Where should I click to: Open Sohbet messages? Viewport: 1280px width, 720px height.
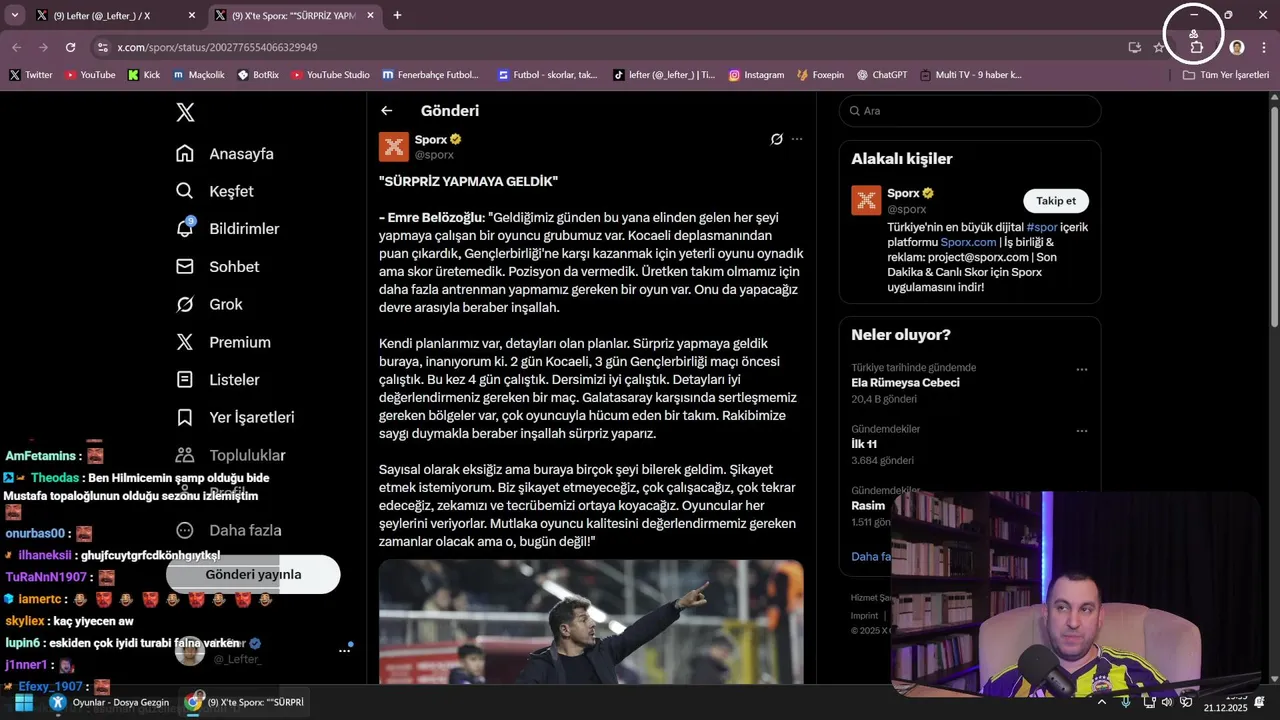point(218,267)
